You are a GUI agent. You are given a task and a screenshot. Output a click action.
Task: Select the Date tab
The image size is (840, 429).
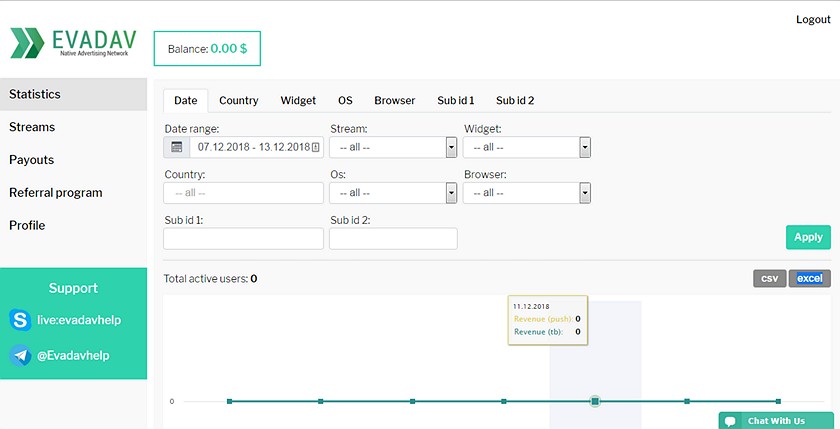[x=185, y=100]
